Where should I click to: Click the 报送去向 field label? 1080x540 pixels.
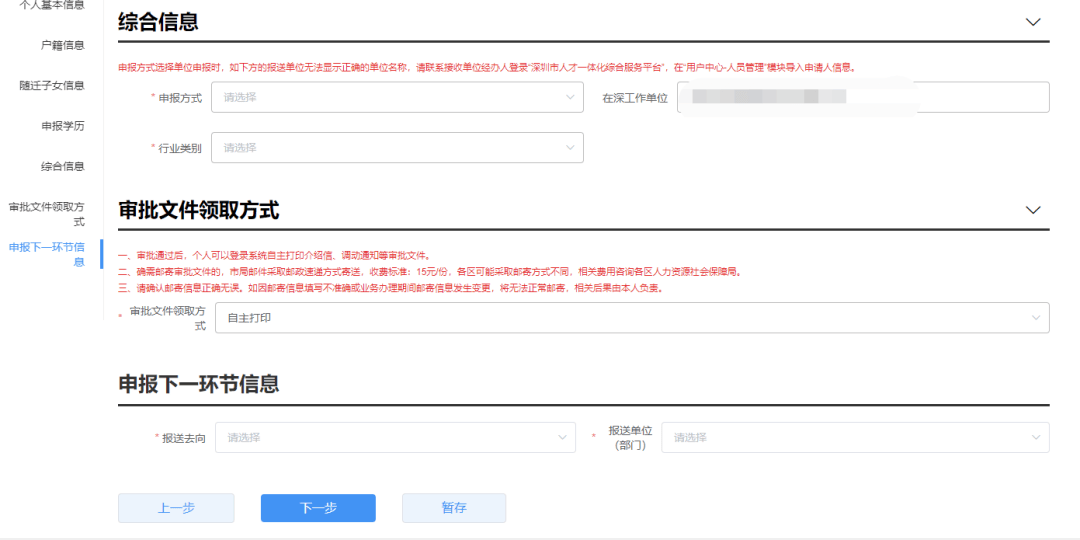pyautogui.click(x=184, y=438)
